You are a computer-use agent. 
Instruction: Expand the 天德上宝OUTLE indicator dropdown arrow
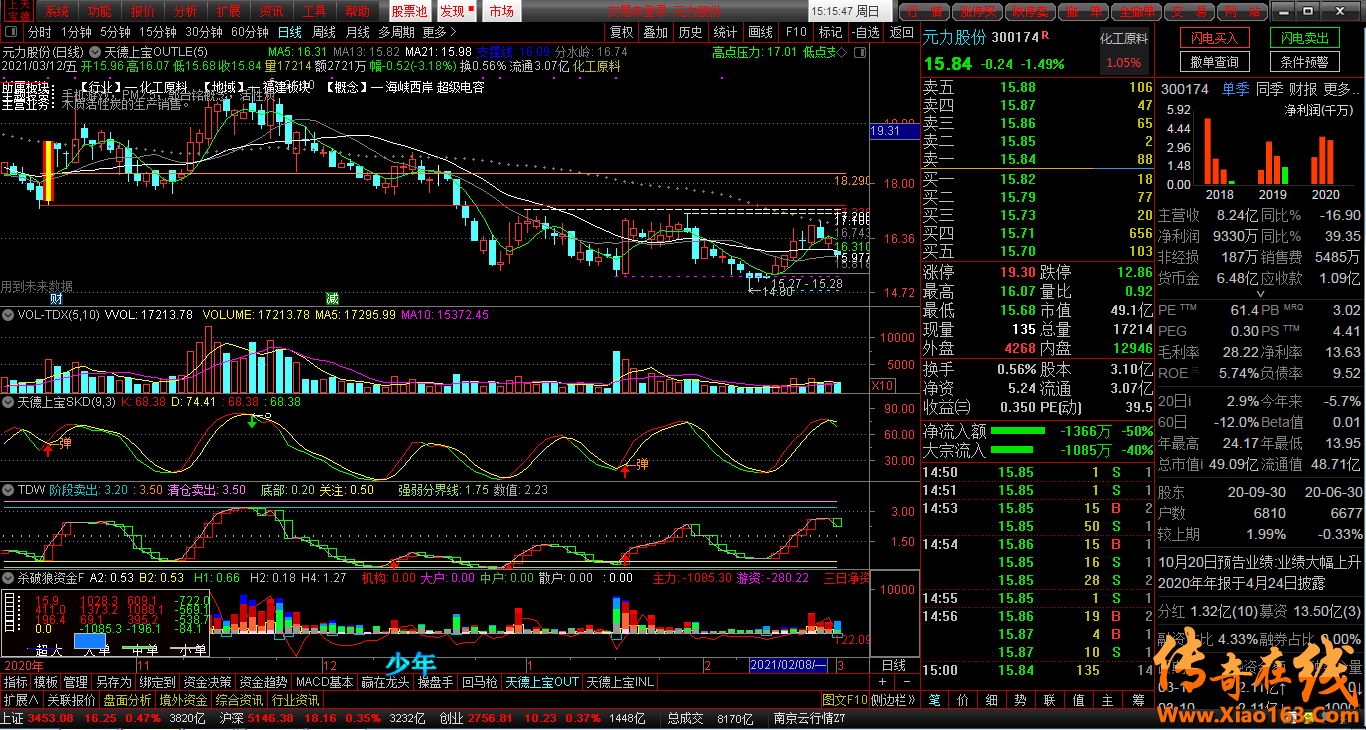pyautogui.click(x=95, y=52)
